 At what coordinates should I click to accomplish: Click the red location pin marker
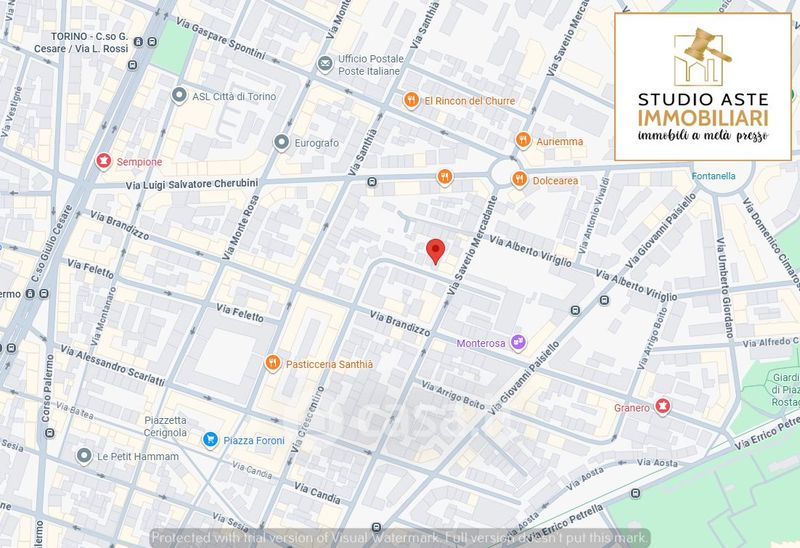click(x=434, y=251)
